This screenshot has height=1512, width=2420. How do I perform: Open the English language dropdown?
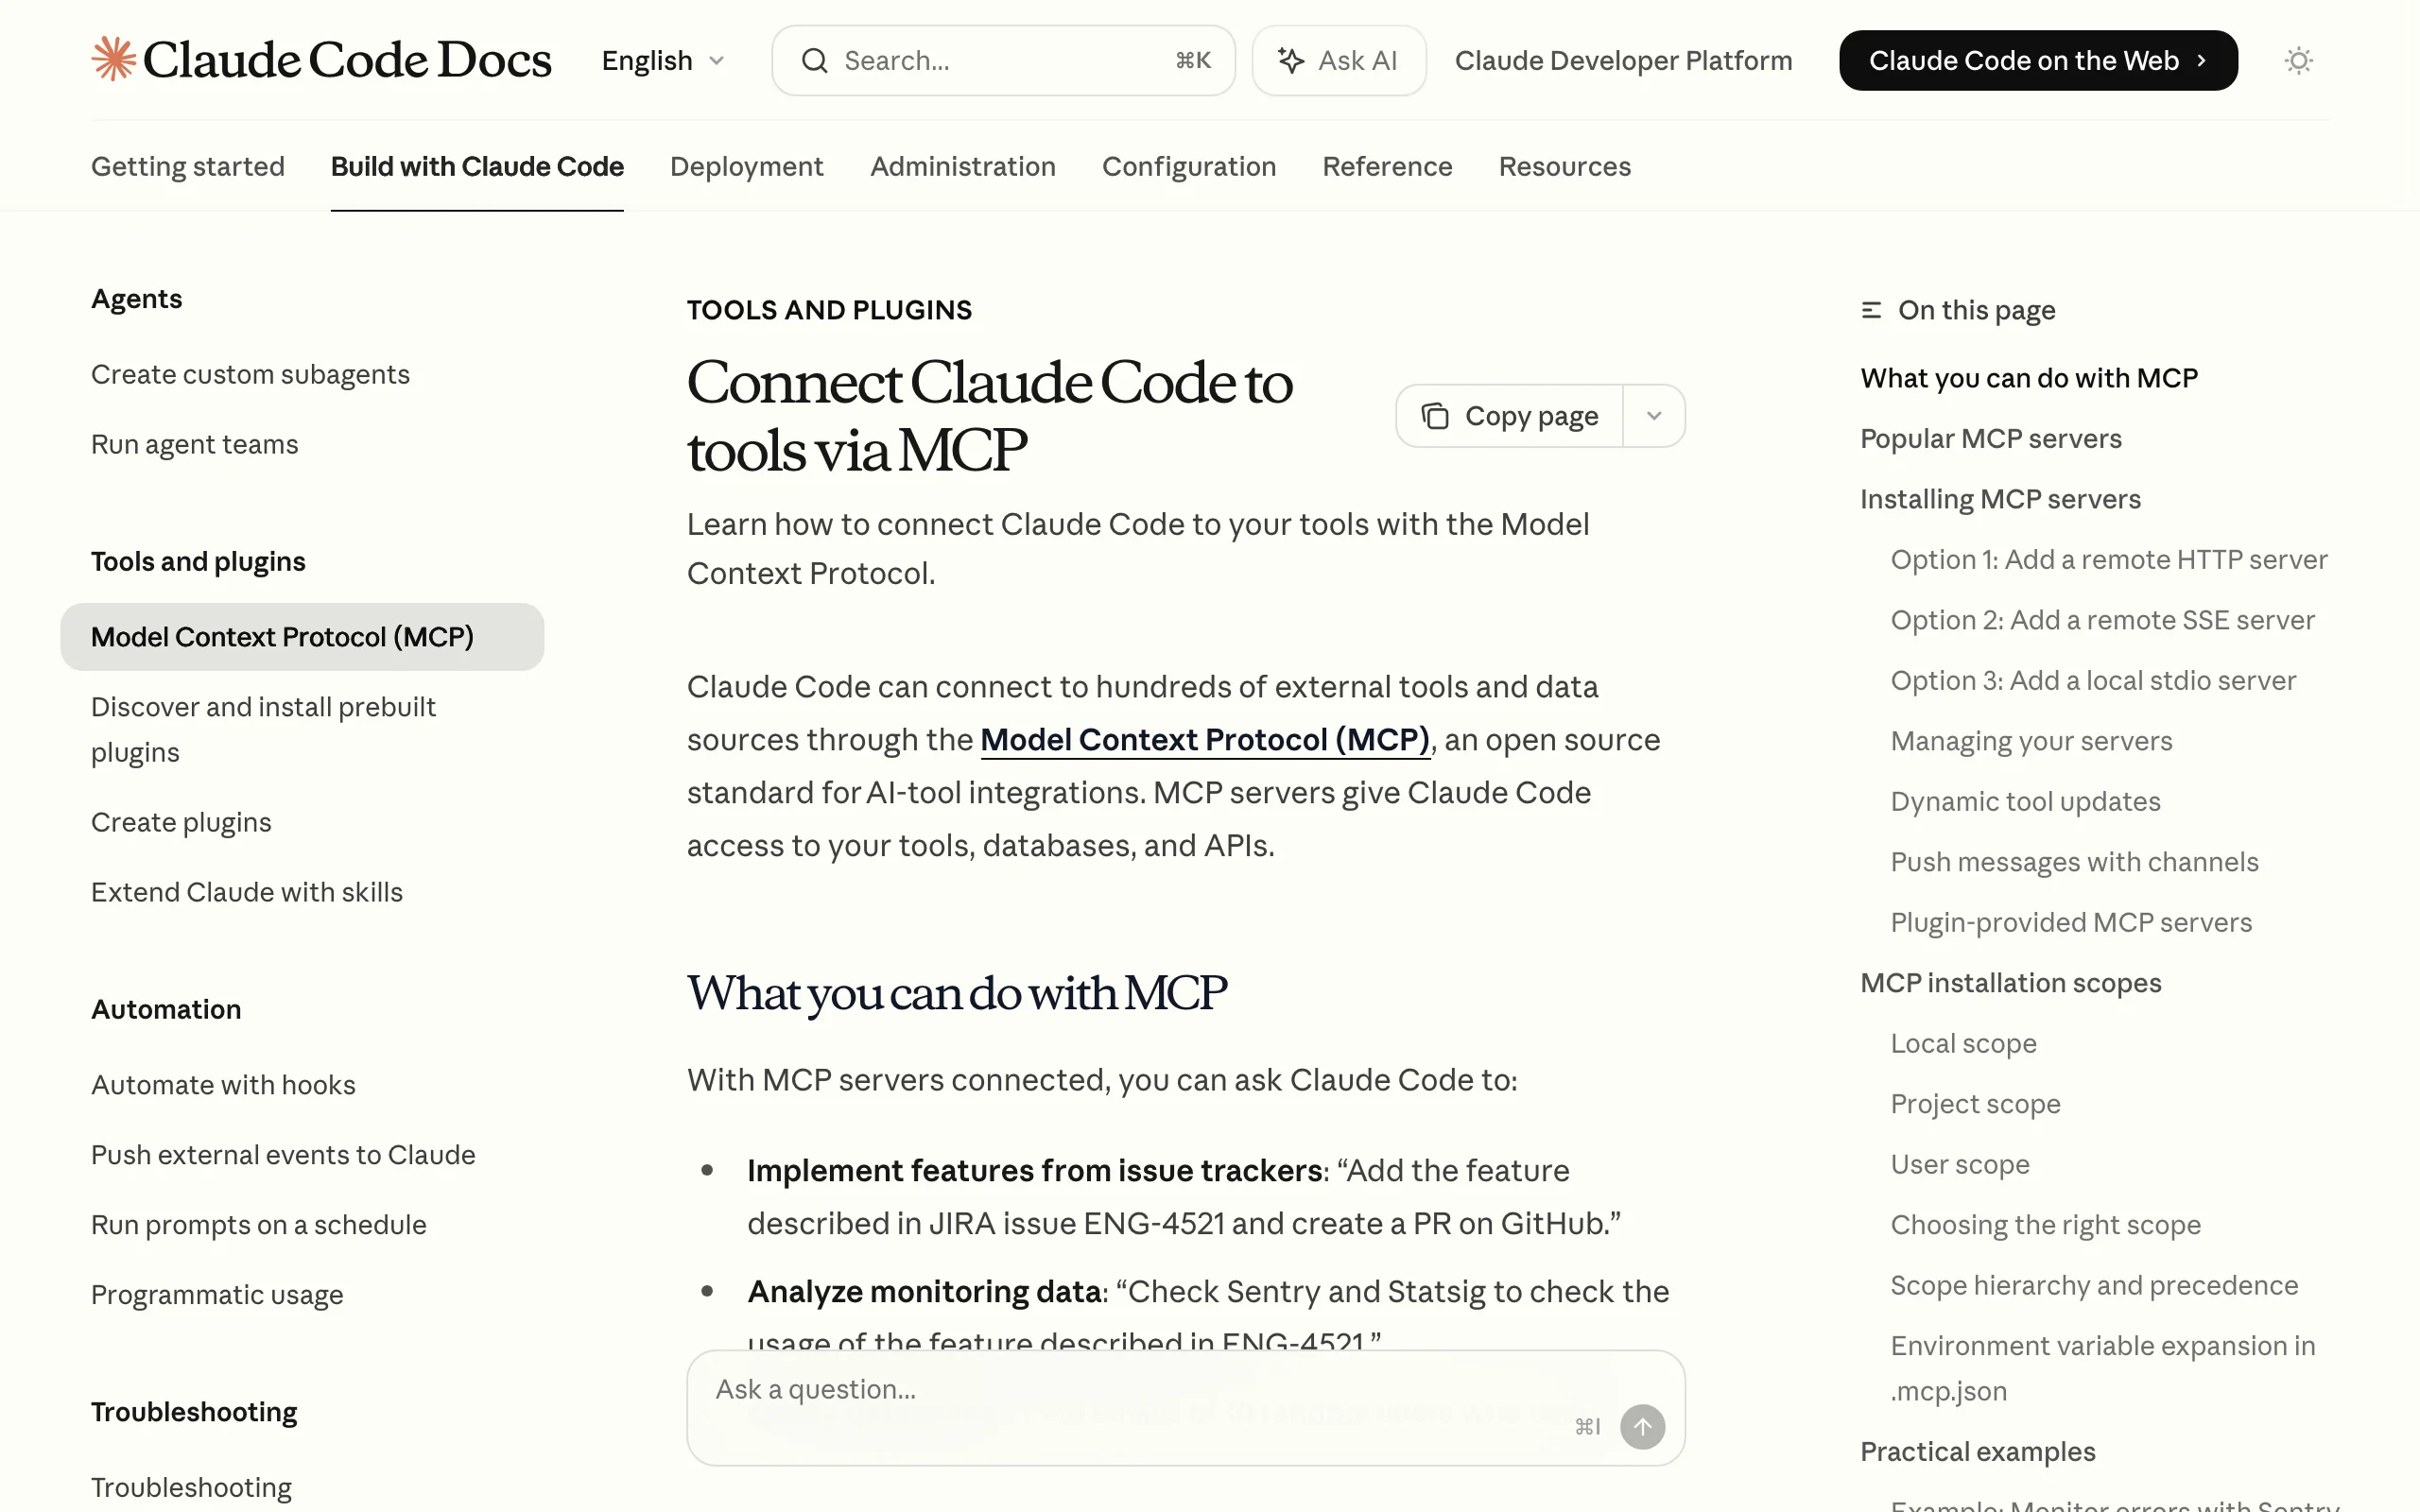(x=663, y=61)
